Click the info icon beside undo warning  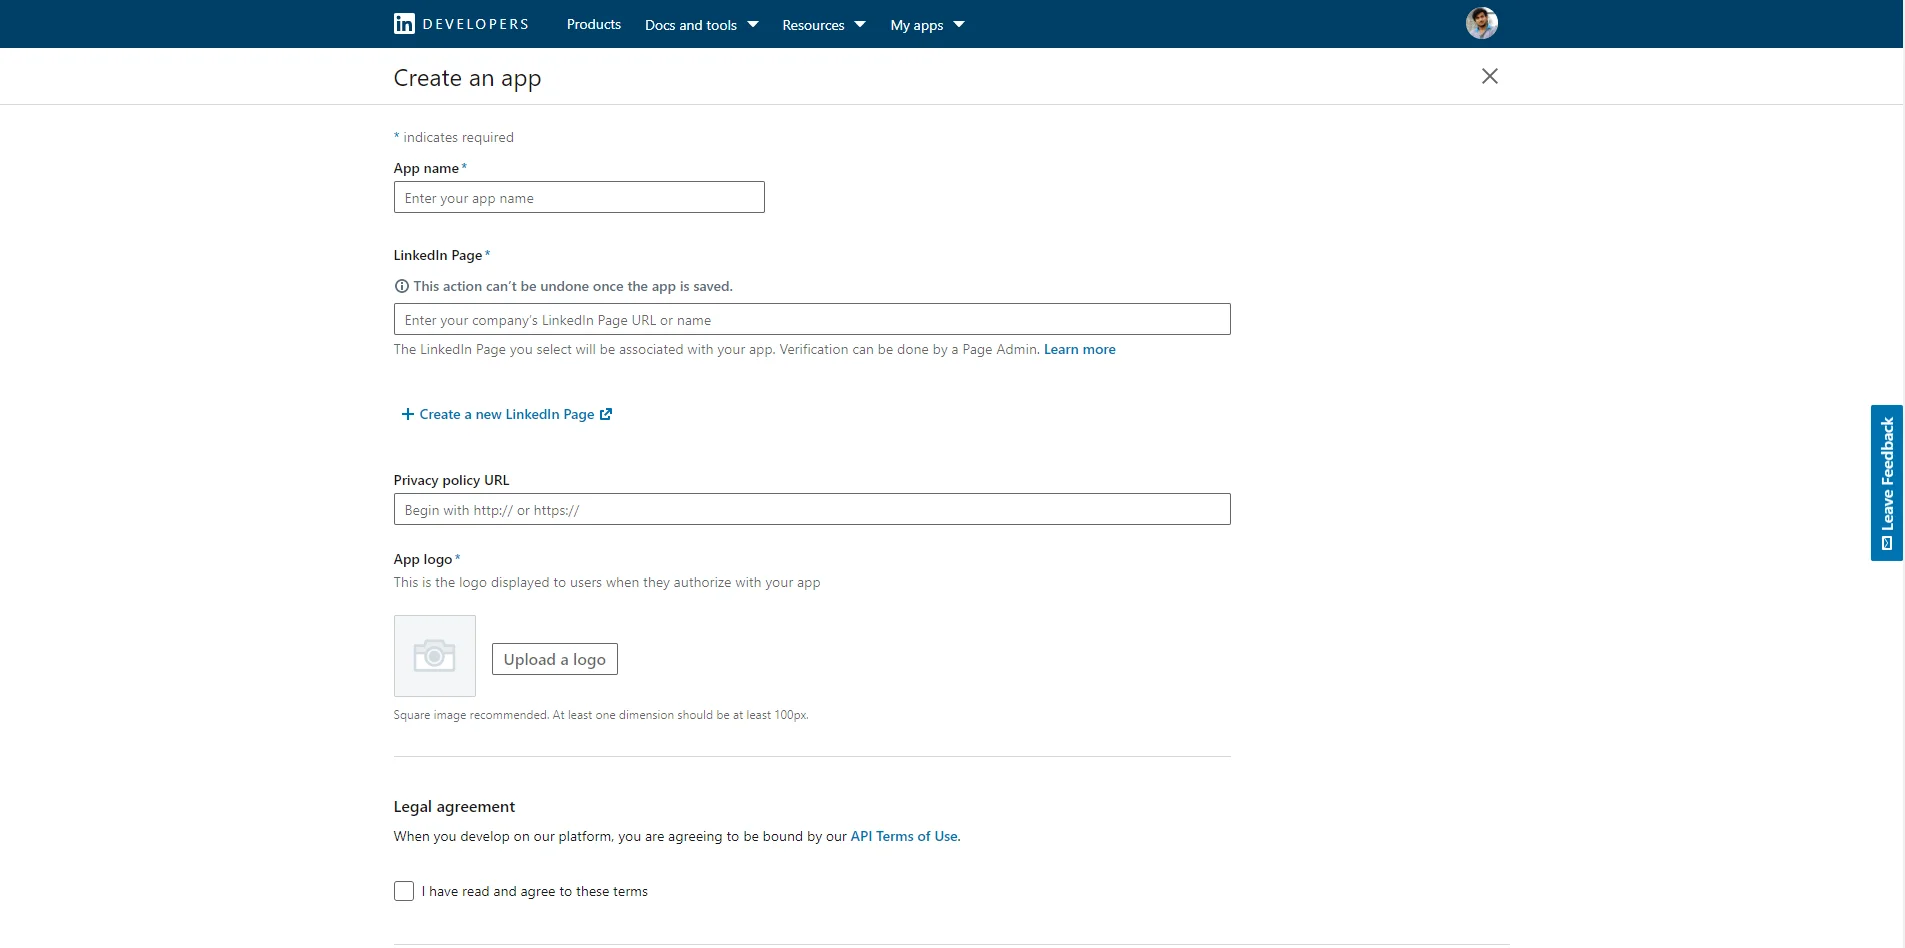pyautogui.click(x=402, y=286)
